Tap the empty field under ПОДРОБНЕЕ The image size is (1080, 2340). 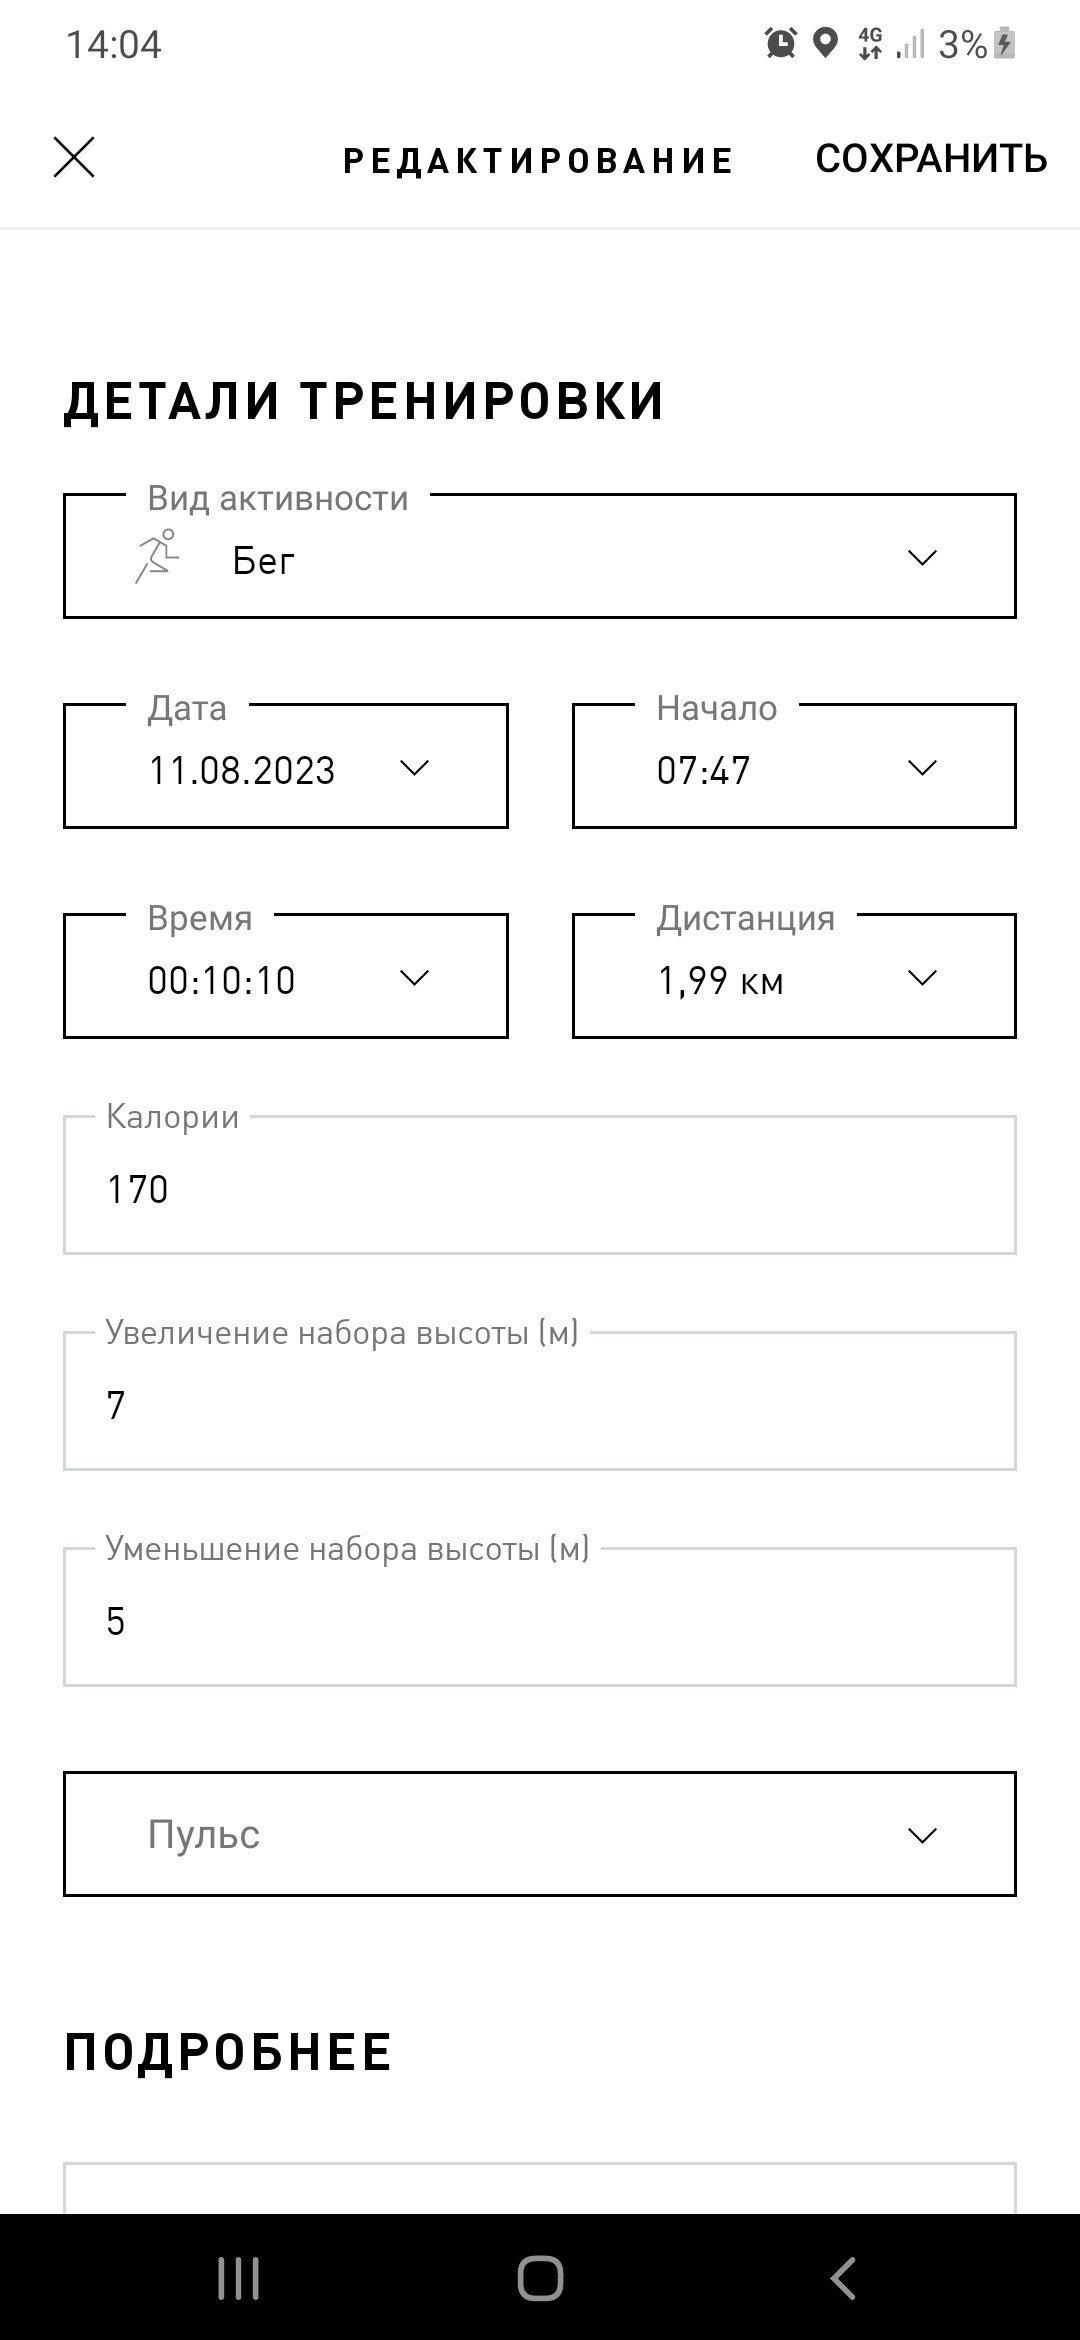coord(540,2190)
